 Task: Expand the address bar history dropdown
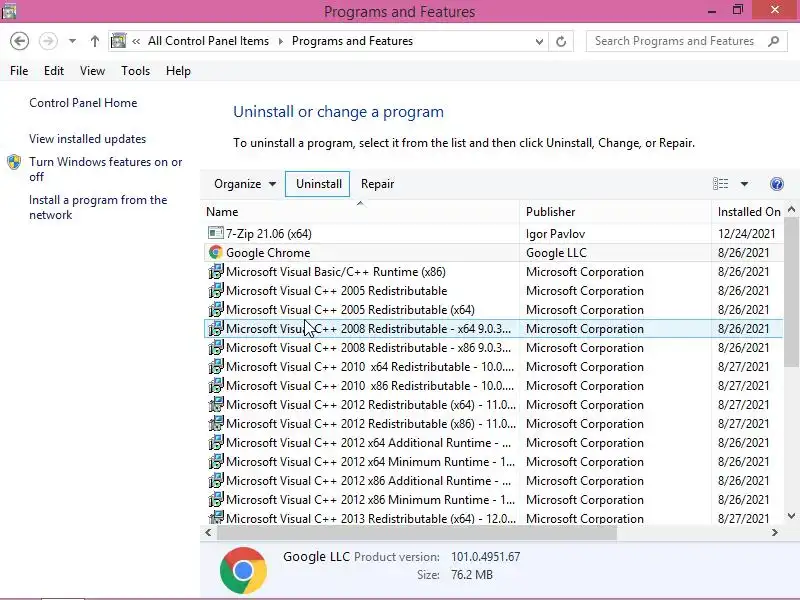coord(539,41)
